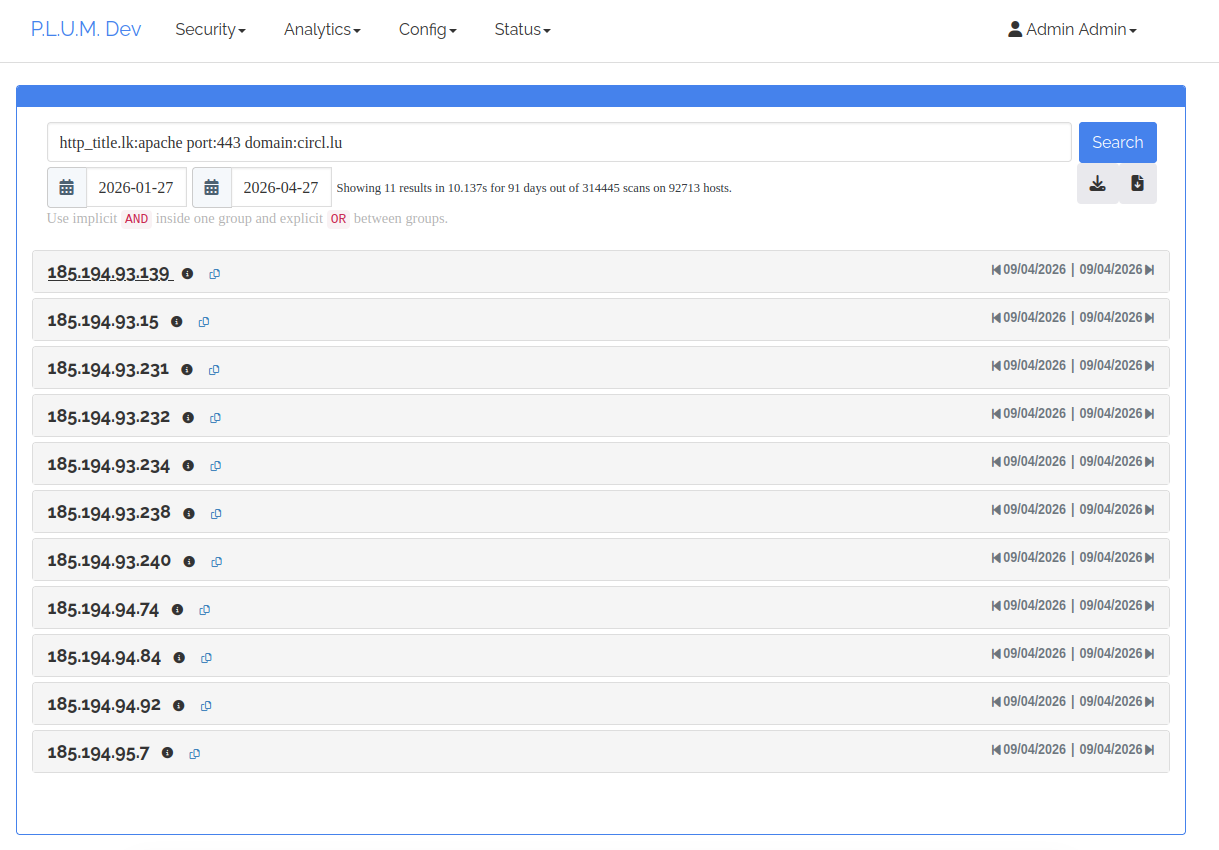The height and width of the screenshot is (850, 1219).
Task: Copy the address 185.194.95.7
Action: coord(195,754)
